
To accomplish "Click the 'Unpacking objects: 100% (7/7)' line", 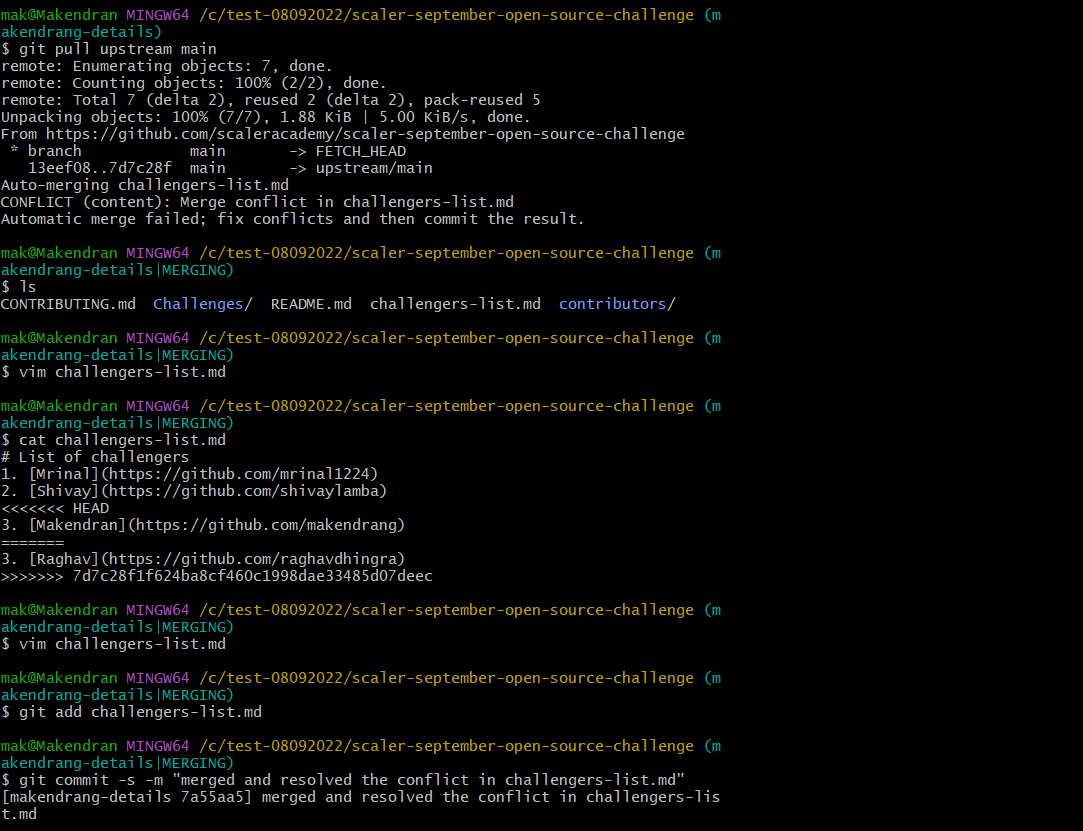I will pos(266,117).
